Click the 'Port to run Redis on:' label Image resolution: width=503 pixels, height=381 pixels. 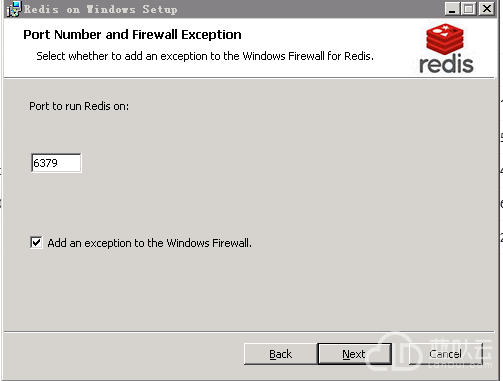click(x=79, y=106)
